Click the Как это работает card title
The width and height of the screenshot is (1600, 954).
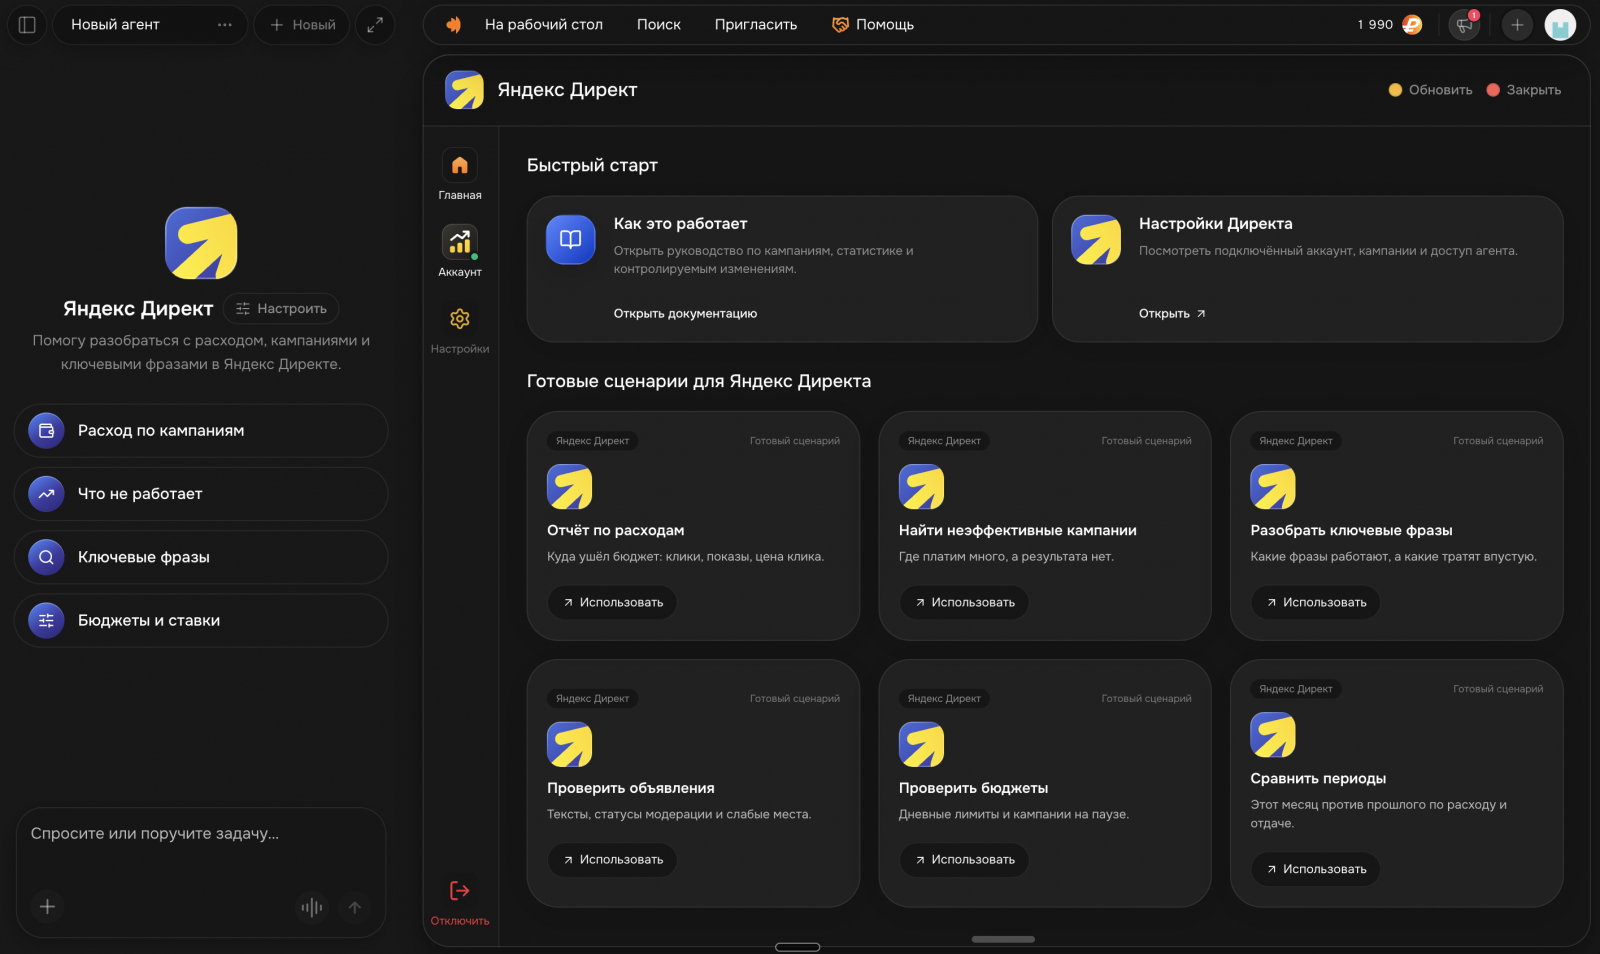pyautogui.click(x=681, y=224)
